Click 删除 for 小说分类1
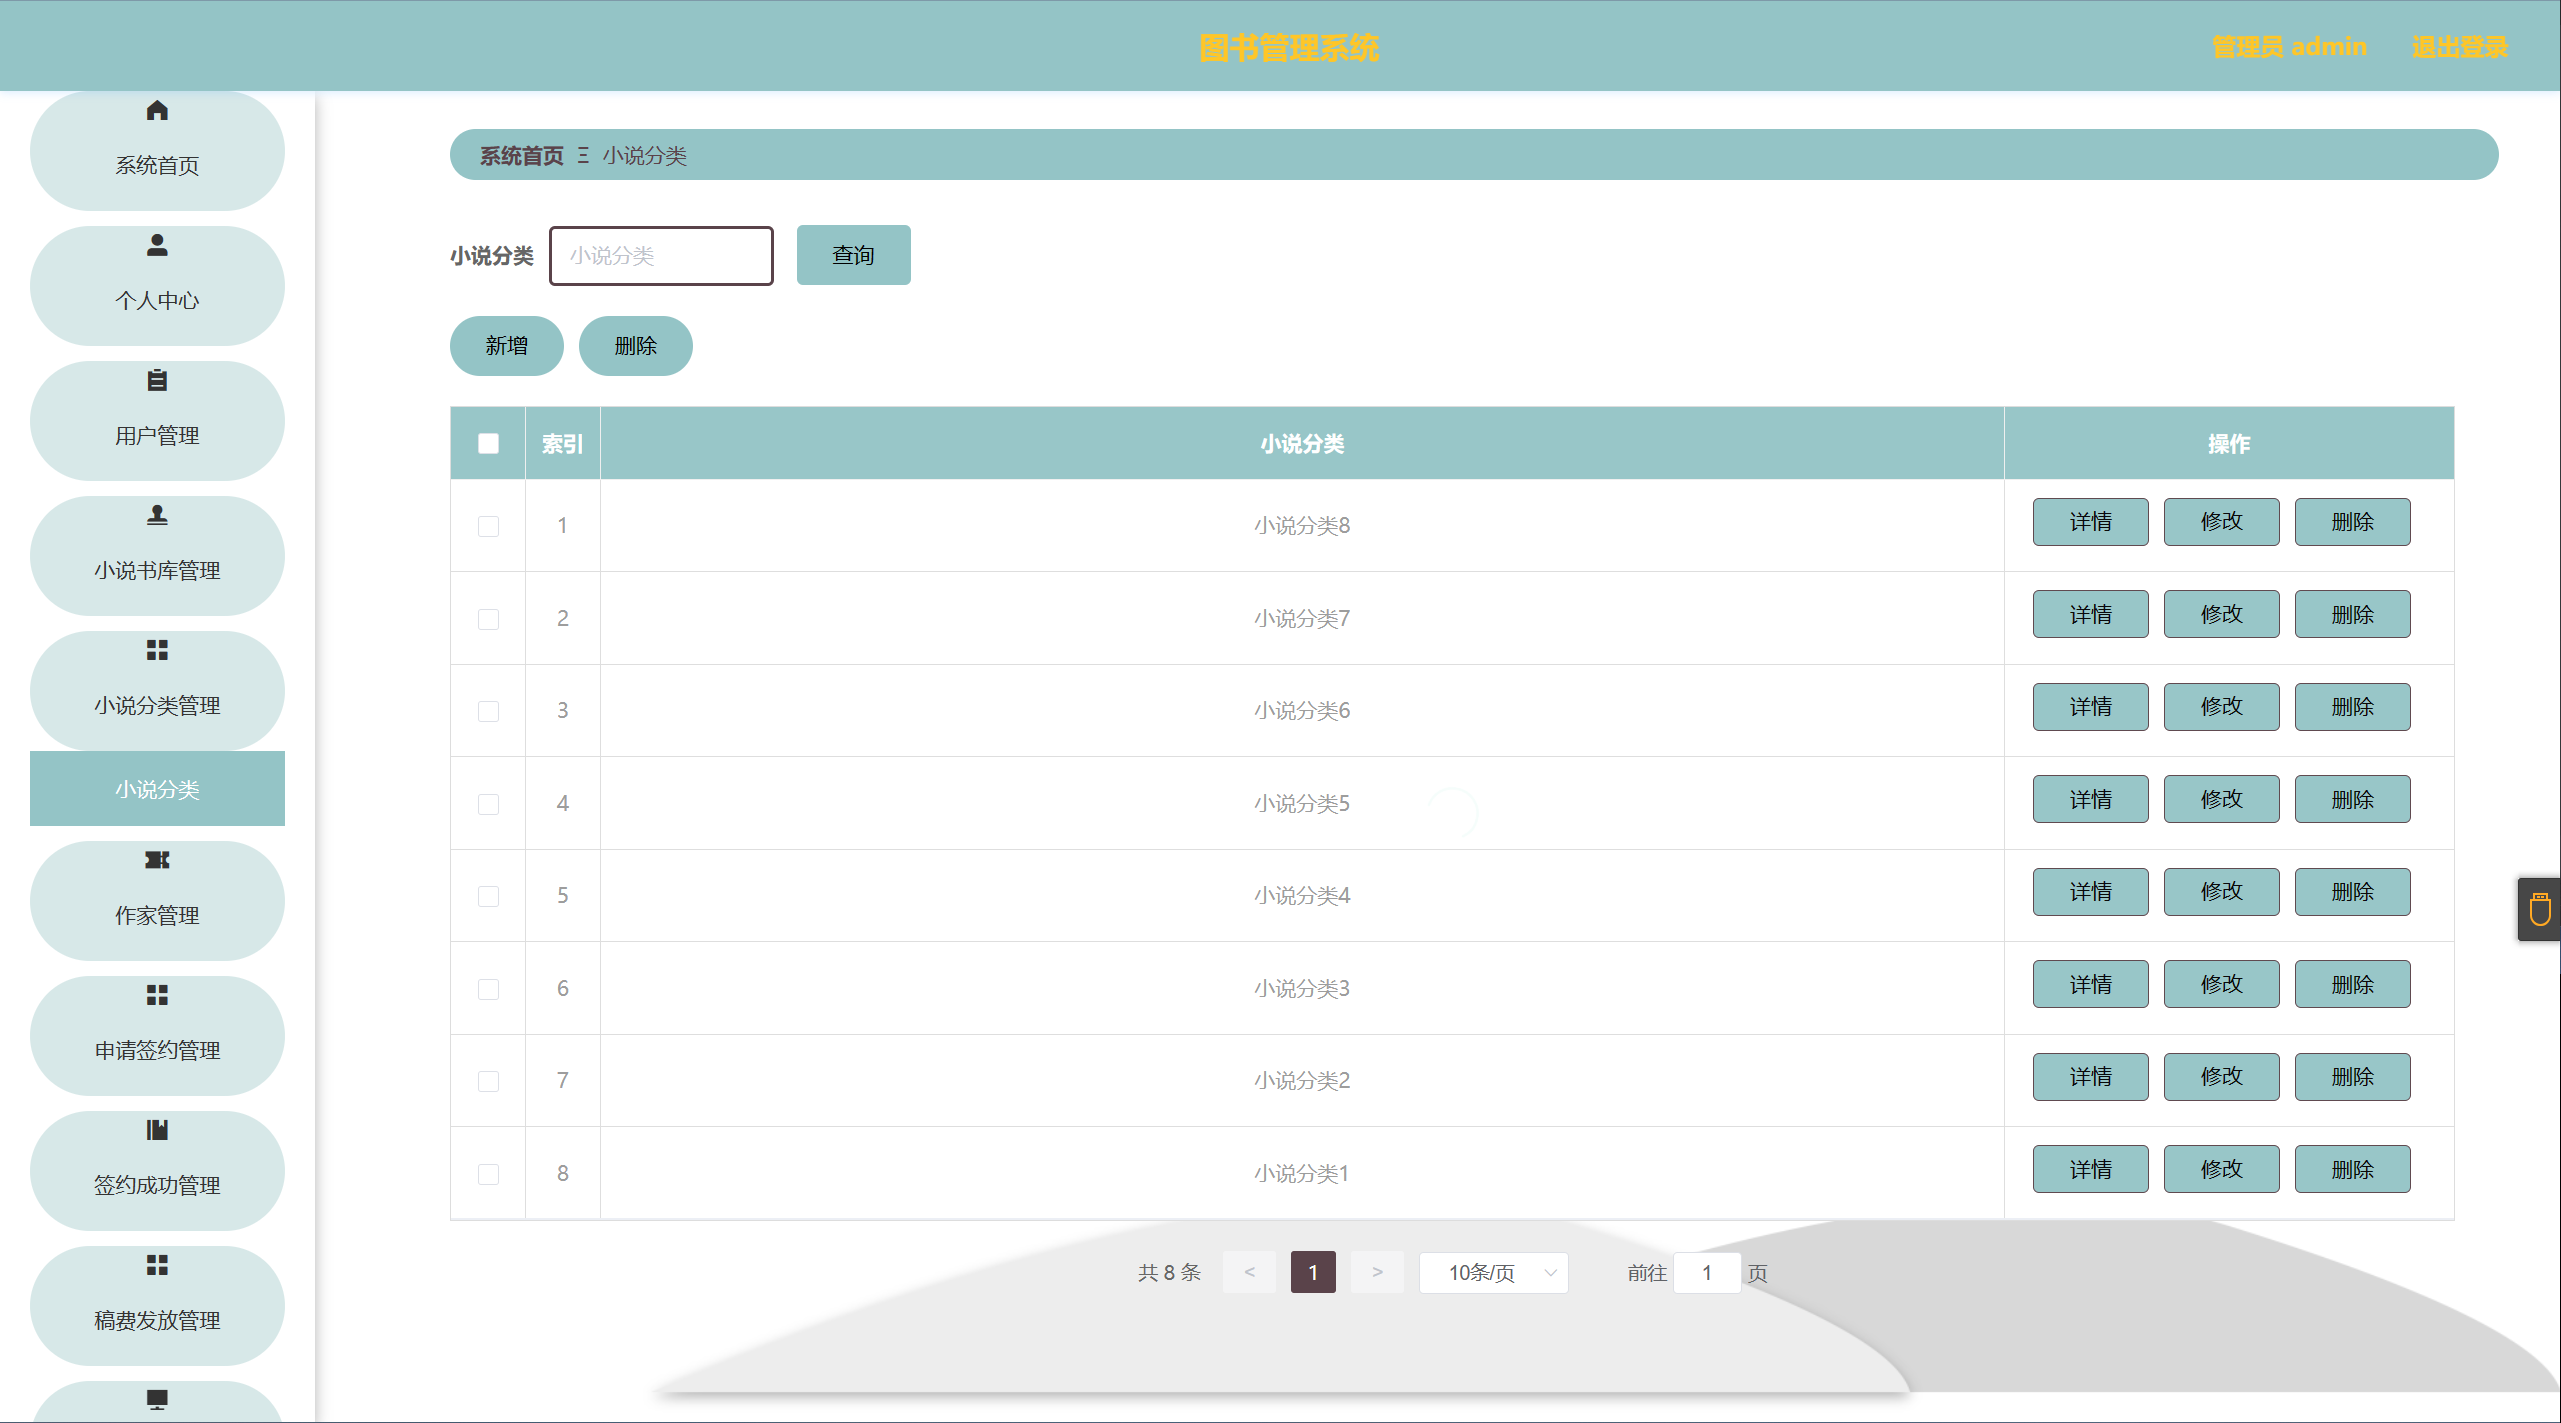The image size is (2561, 1423). 2352,1169
